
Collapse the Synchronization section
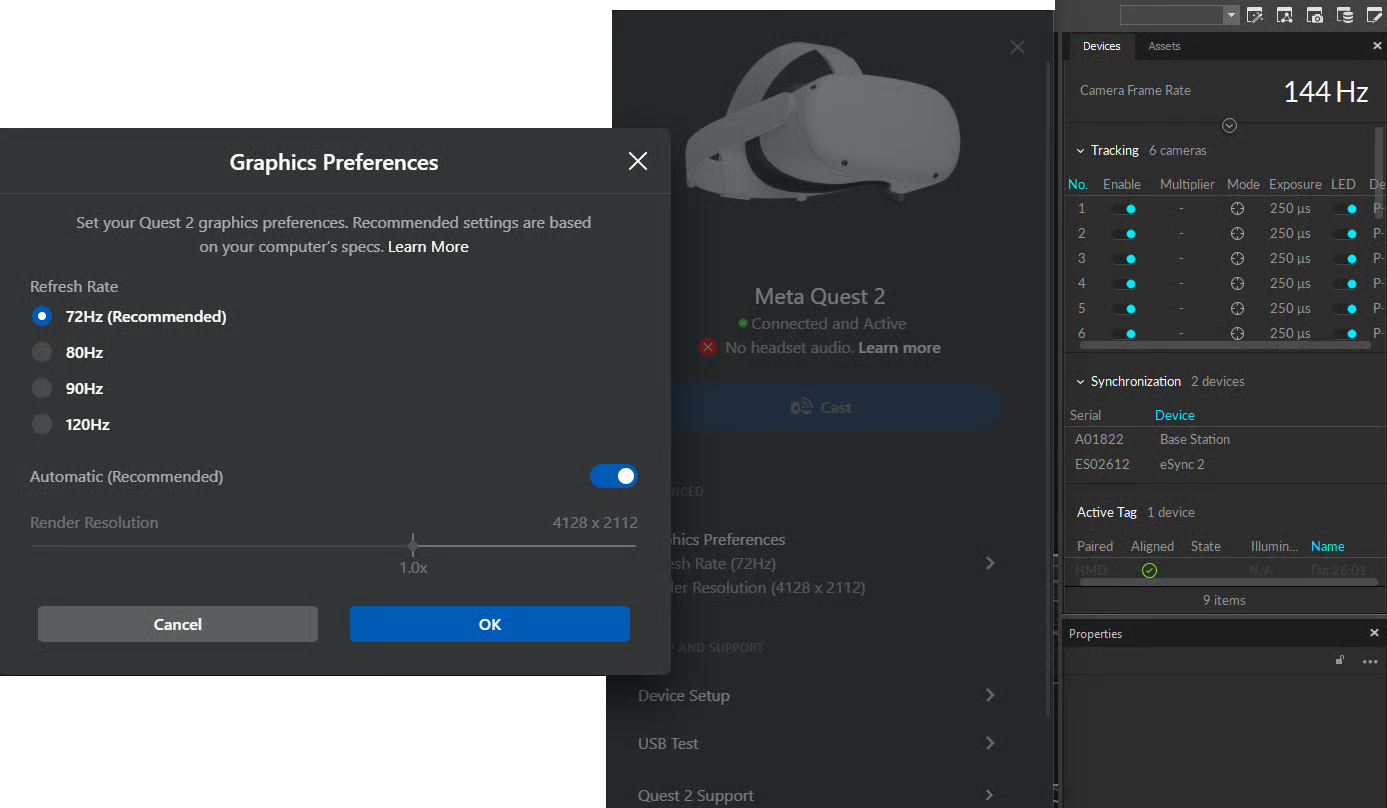click(x=1080, y=382)
